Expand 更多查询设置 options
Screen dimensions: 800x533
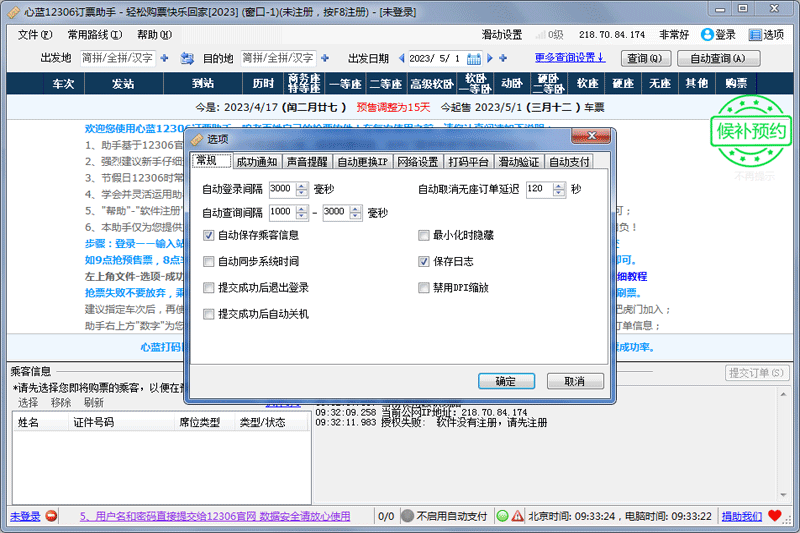pyautogui.click(x=571, y=57)
